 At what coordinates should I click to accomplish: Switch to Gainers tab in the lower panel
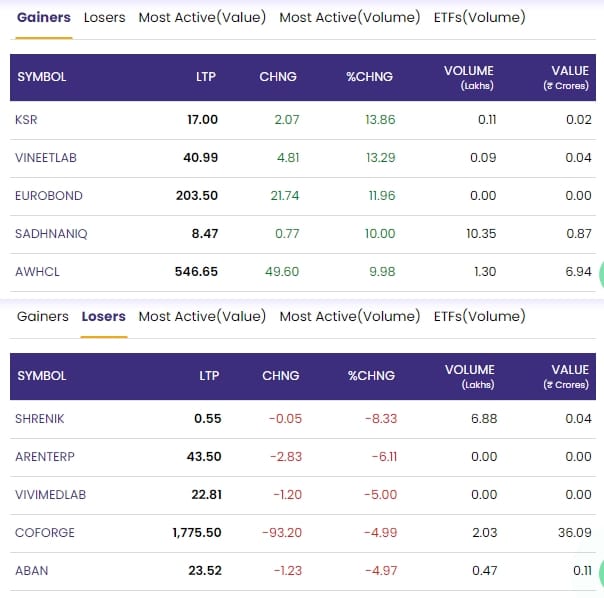click(x=43, y=316)
